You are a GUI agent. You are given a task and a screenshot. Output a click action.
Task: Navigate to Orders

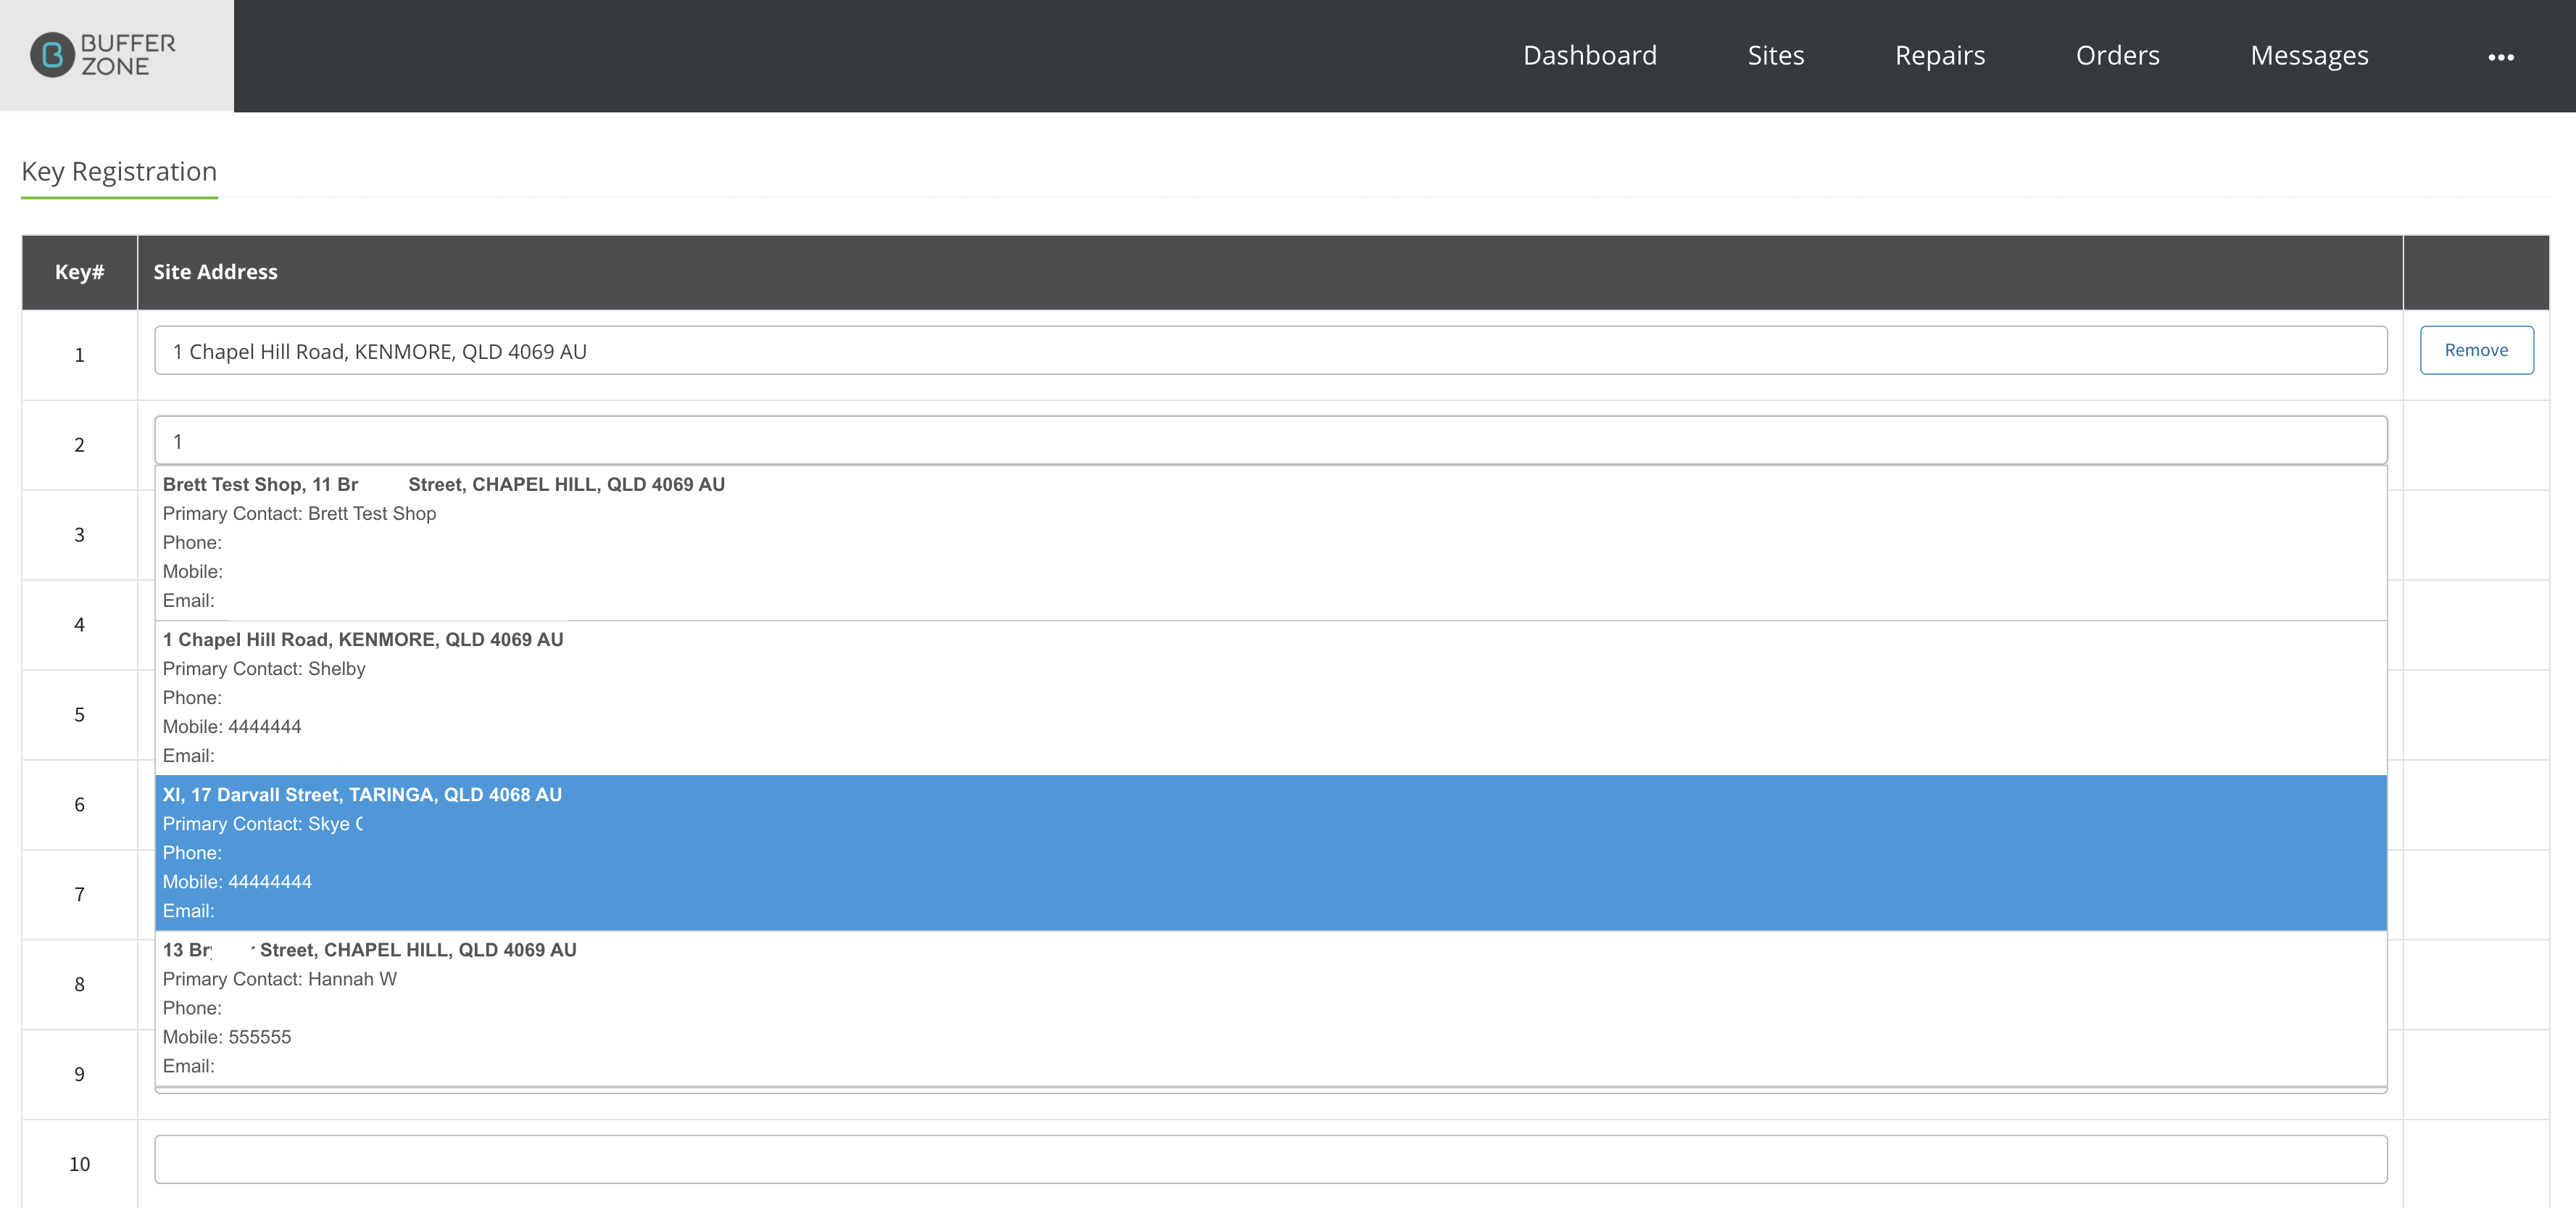coord(2117,55)
